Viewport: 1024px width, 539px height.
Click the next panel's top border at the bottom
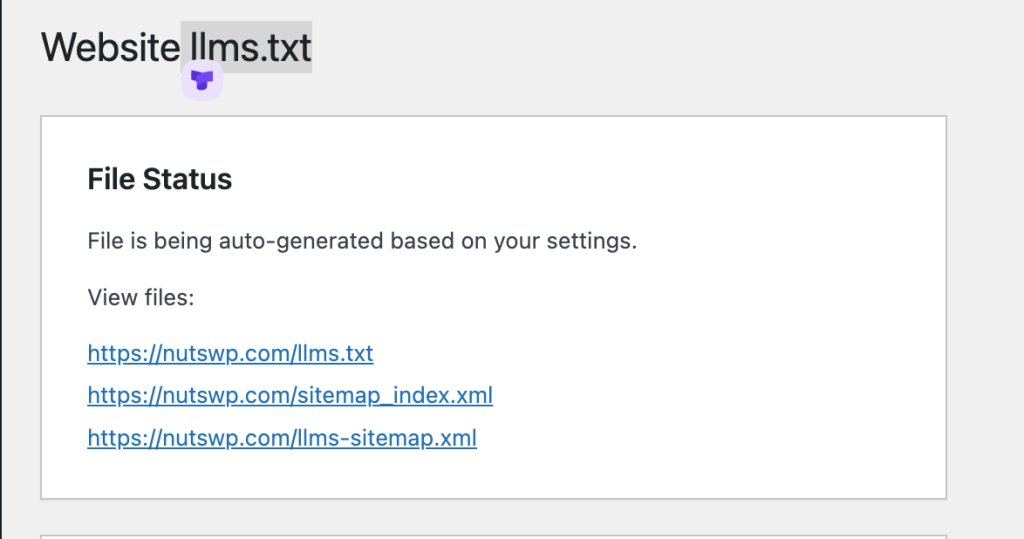[x=494, y=536]
